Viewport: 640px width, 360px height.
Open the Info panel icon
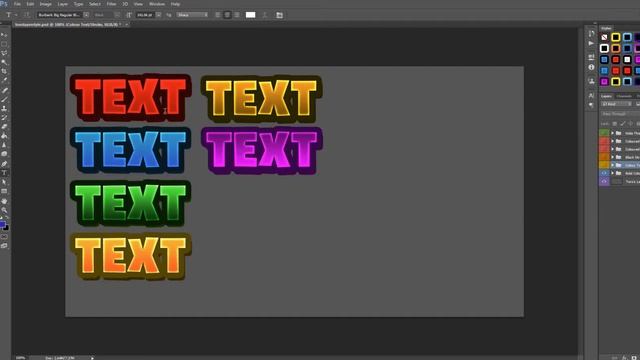click(x=591, y=67)
